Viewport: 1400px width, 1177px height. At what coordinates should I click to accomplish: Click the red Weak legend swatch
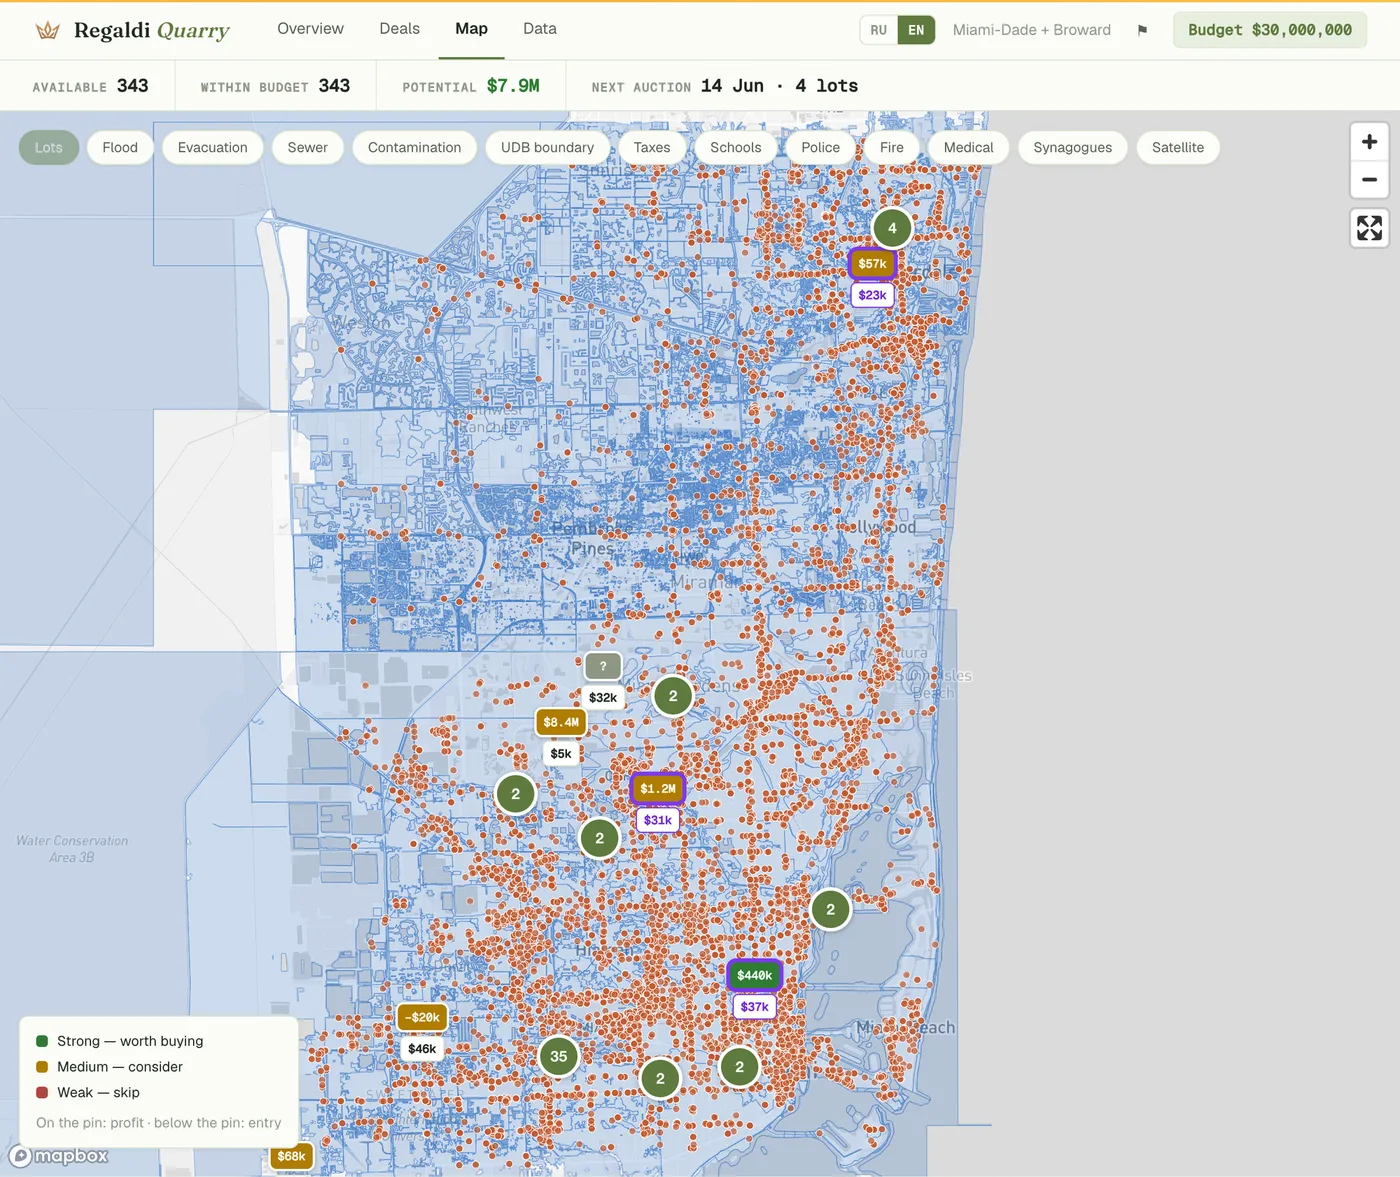(42, 1093)
